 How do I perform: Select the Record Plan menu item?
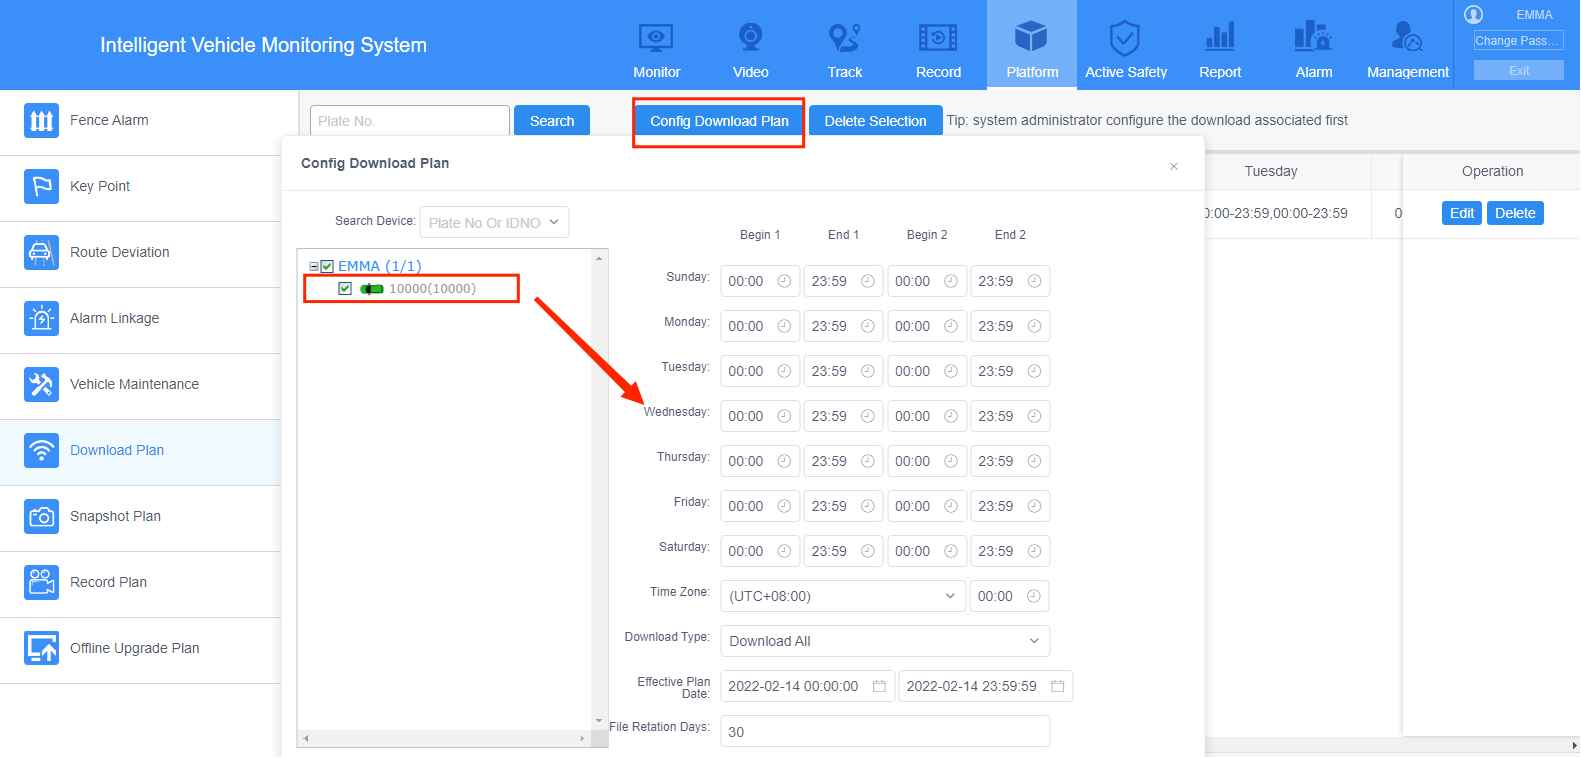[140, 584]
